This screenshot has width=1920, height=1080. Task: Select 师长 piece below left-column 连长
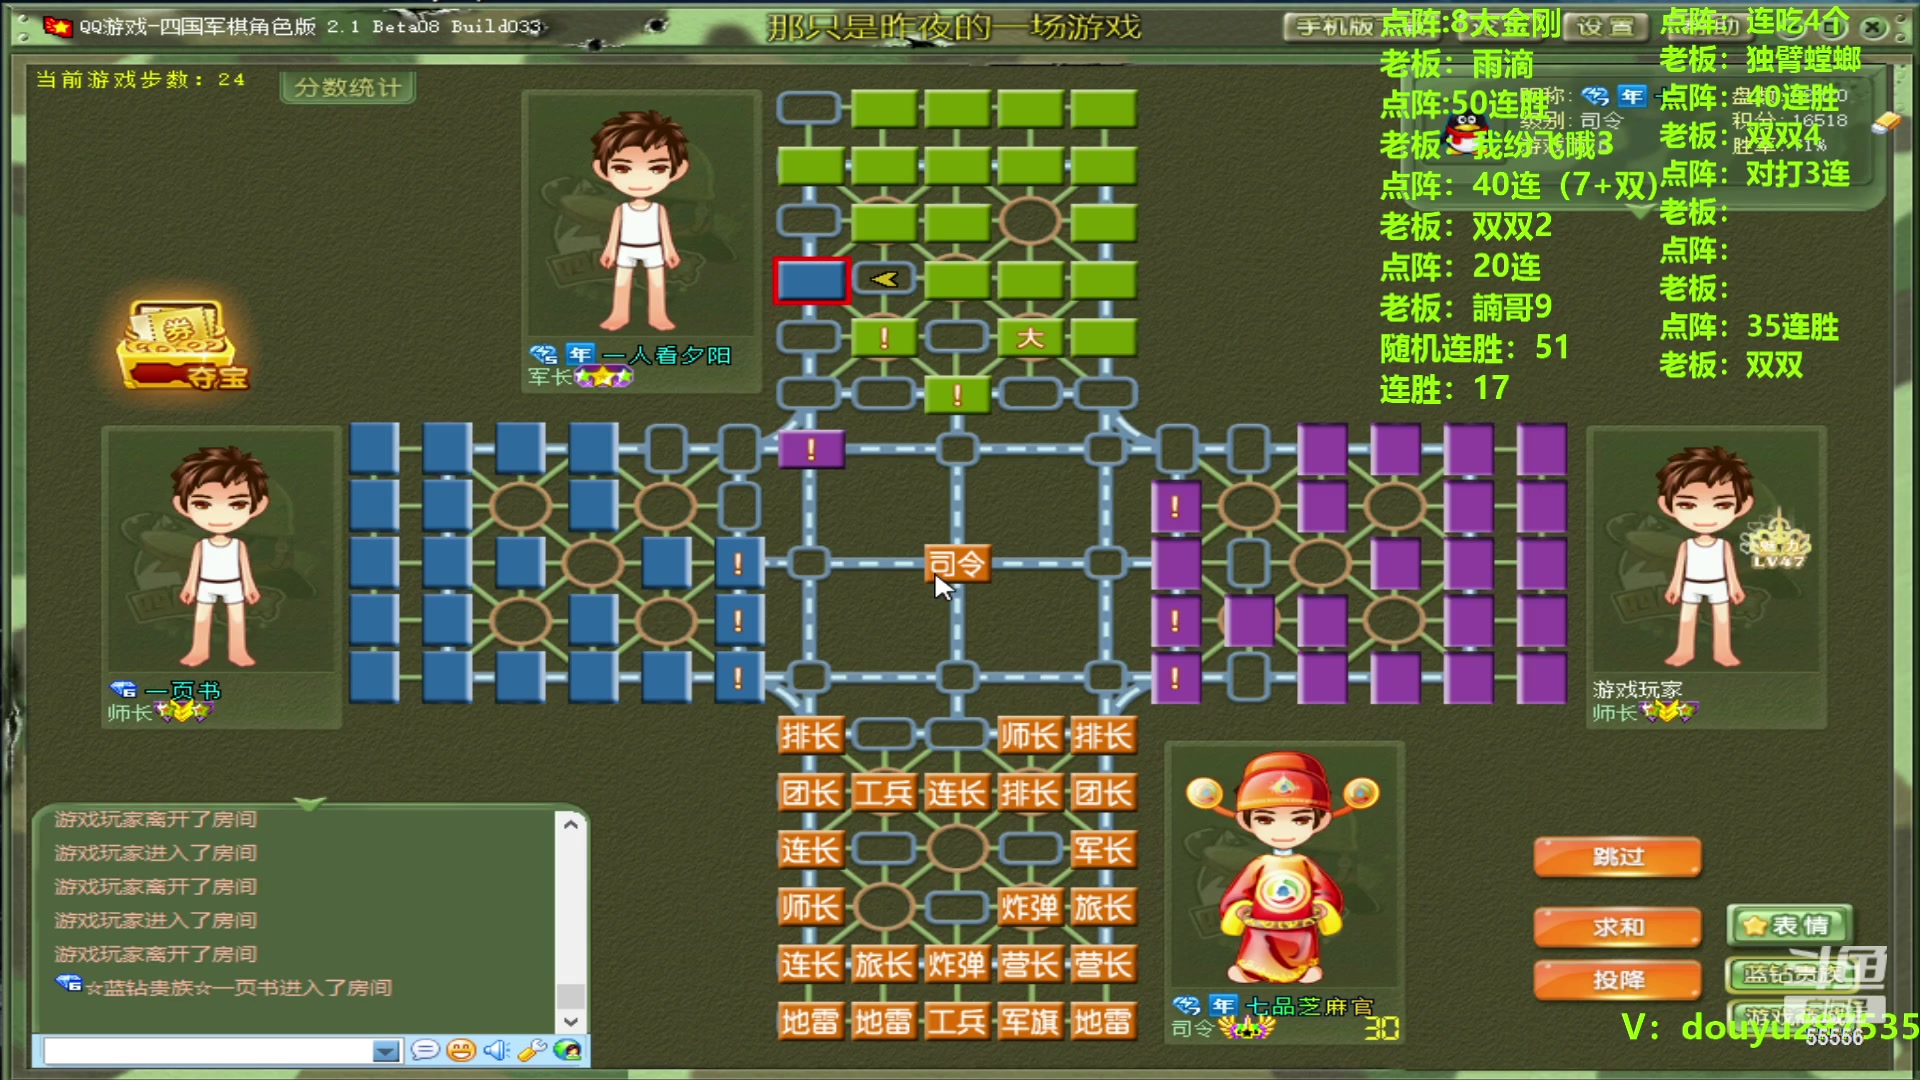(811, 908)
